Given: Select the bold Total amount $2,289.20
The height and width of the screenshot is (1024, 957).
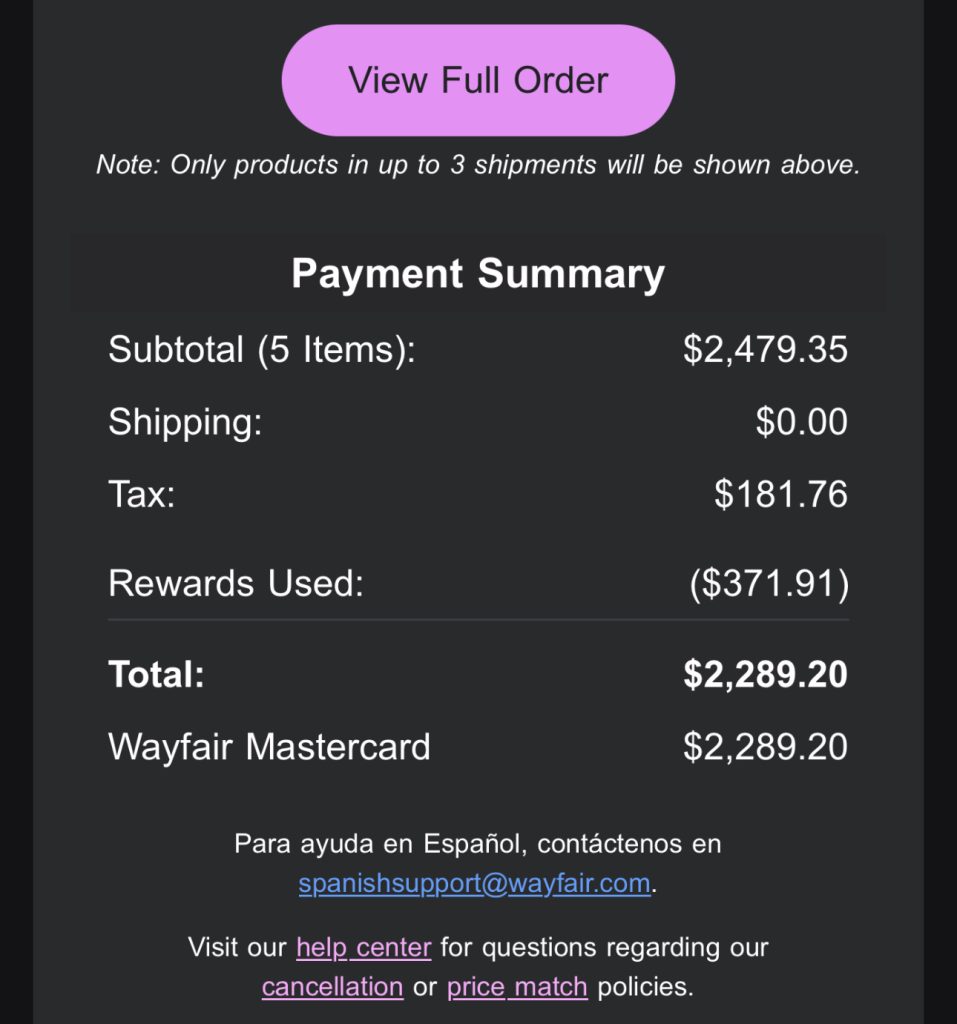Looking at the screenshot, I should tap(765, 674).
